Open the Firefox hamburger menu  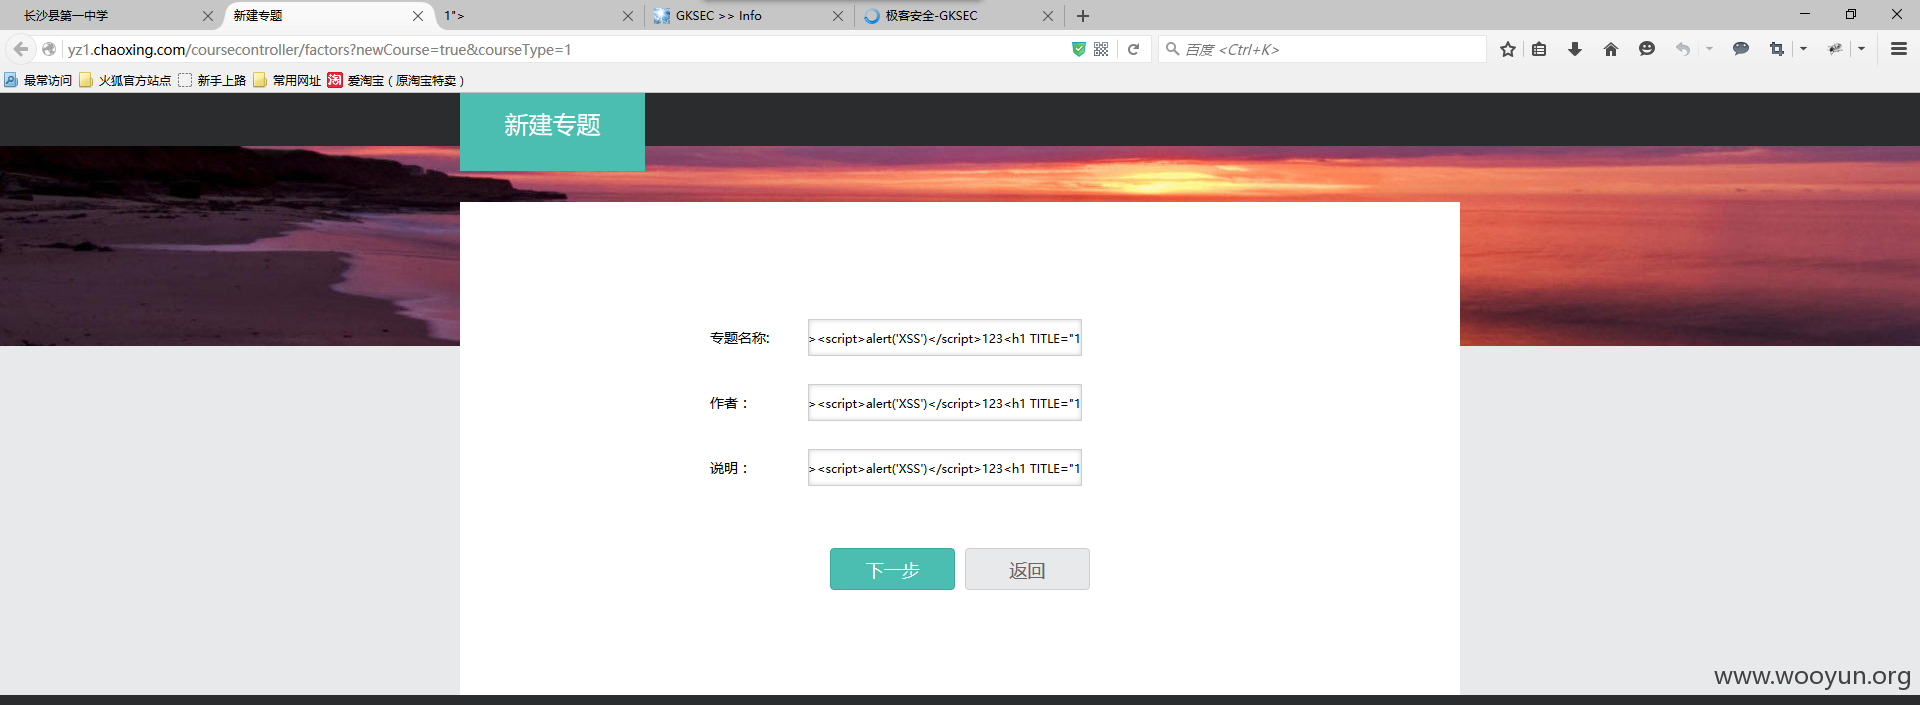1899,49
